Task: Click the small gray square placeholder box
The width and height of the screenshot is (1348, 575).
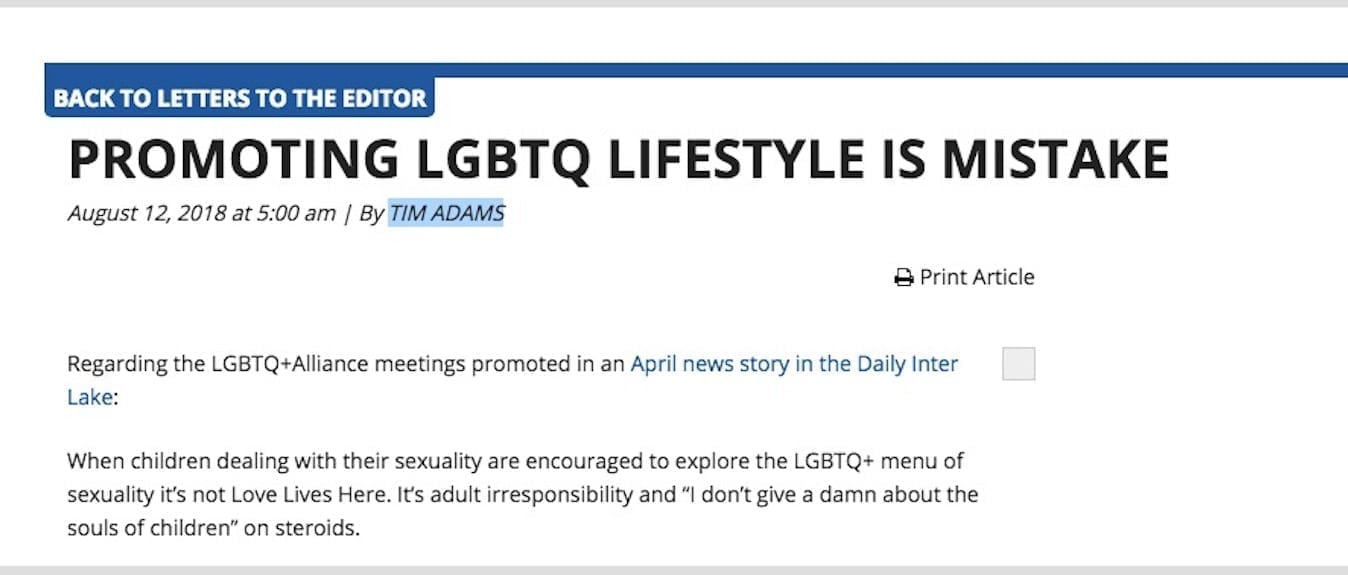Action: 1018,364
